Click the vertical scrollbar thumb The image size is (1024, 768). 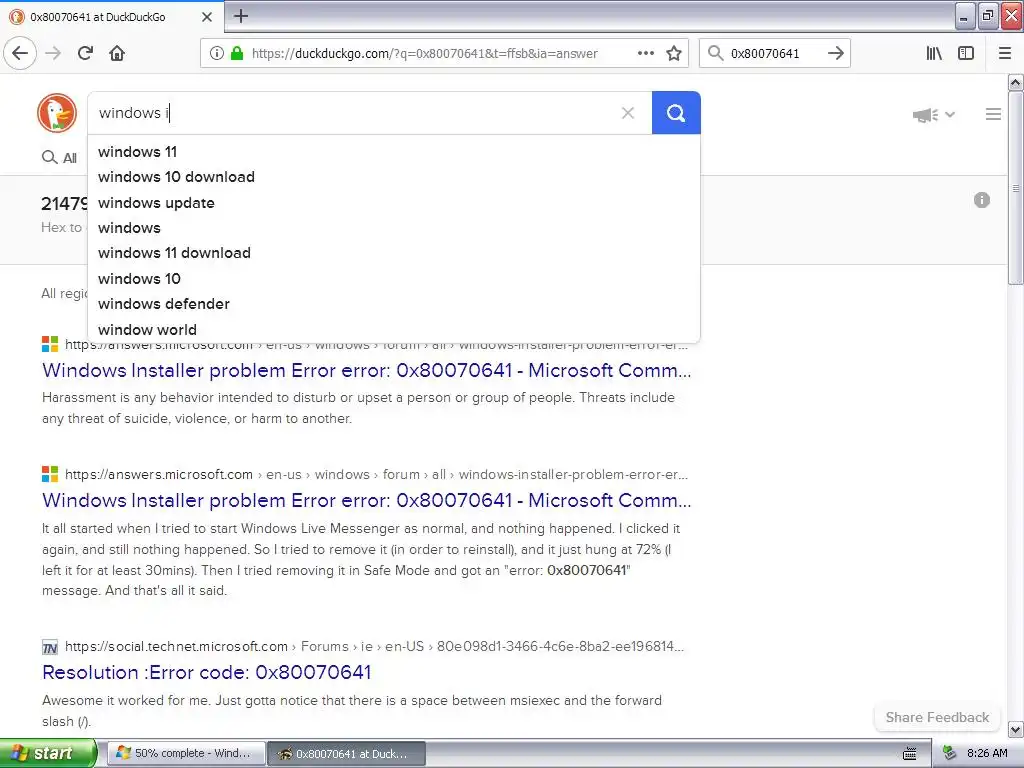pyautogui.click(x=1015, y=188)
